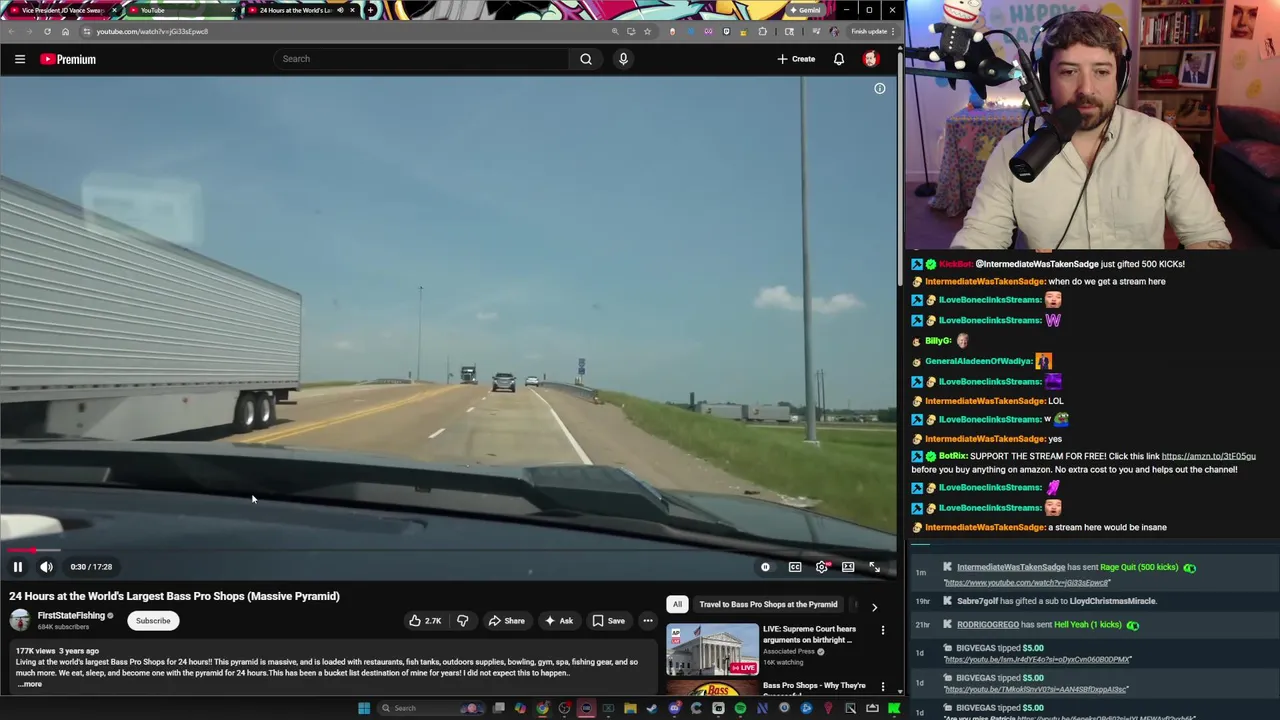
Task: Pause the YouTube video
Action: [x=18, y=567]
